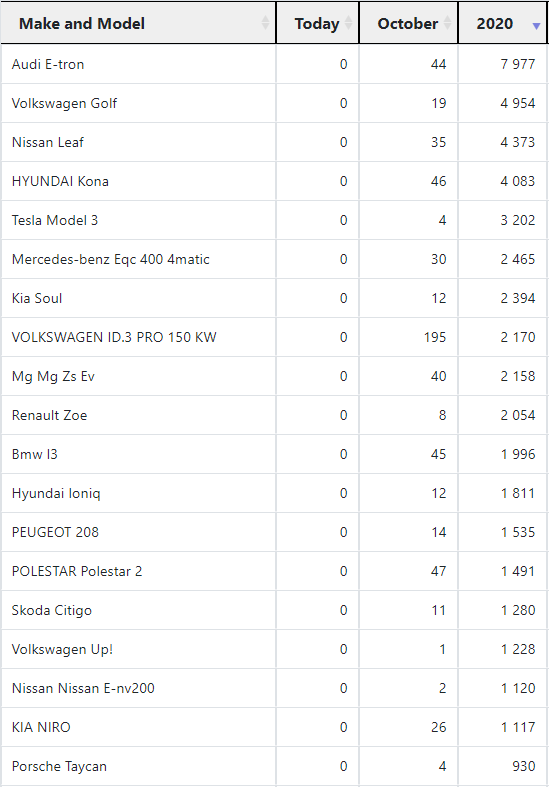Sort by the October column header
The width and height of the screenshot is (549, 787).
[408, 23]
